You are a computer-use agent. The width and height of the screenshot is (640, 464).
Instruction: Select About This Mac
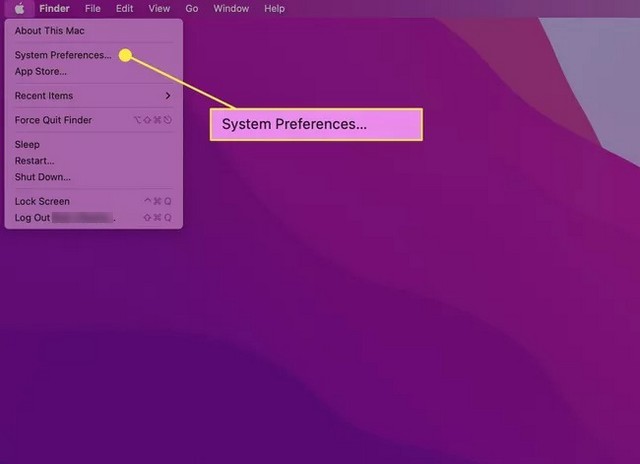49,31
